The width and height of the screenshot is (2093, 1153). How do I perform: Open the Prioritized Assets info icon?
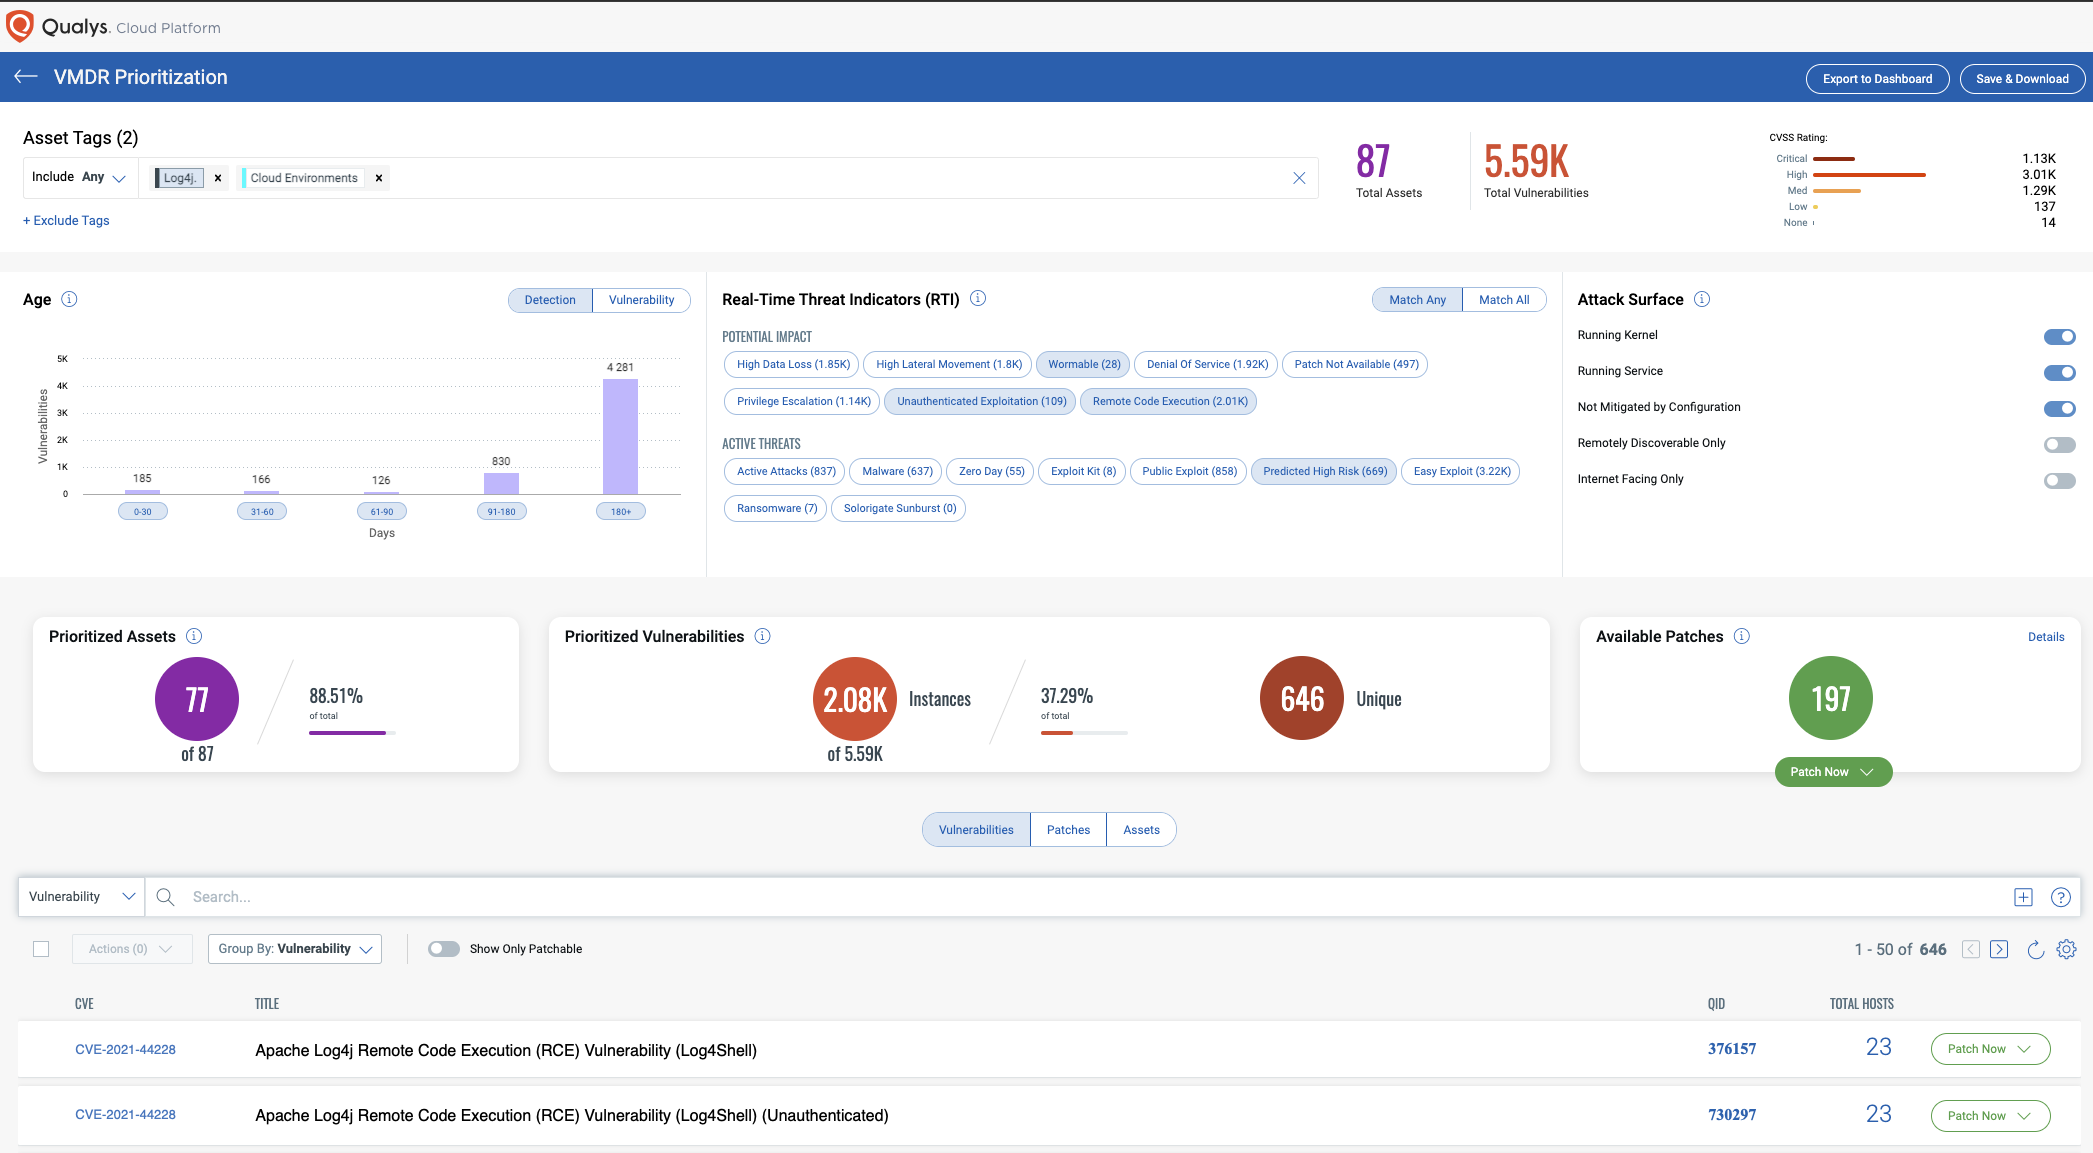click(194, 636)
